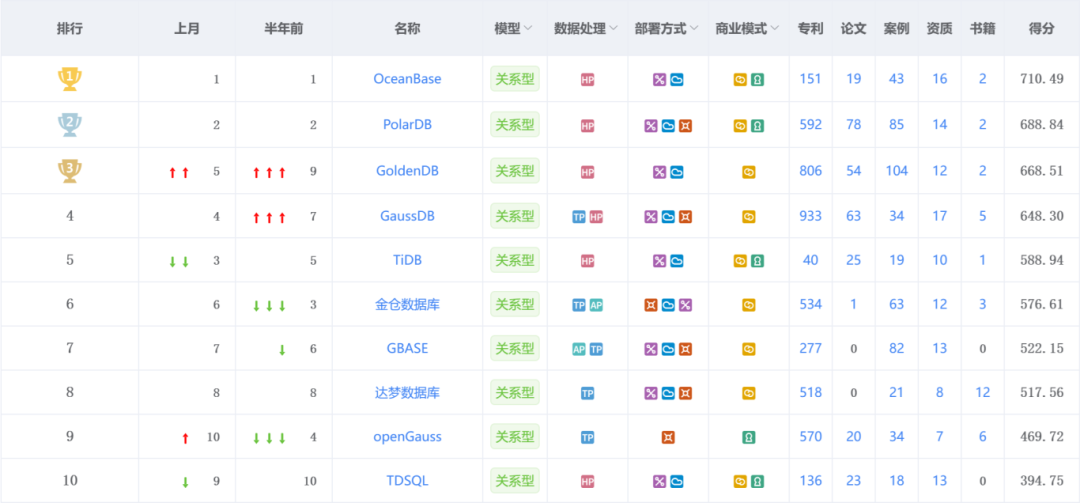The image size is (1080, 503).
Task: Click the green keyhole icon in TDSQL row
Action: pos(757,482)
